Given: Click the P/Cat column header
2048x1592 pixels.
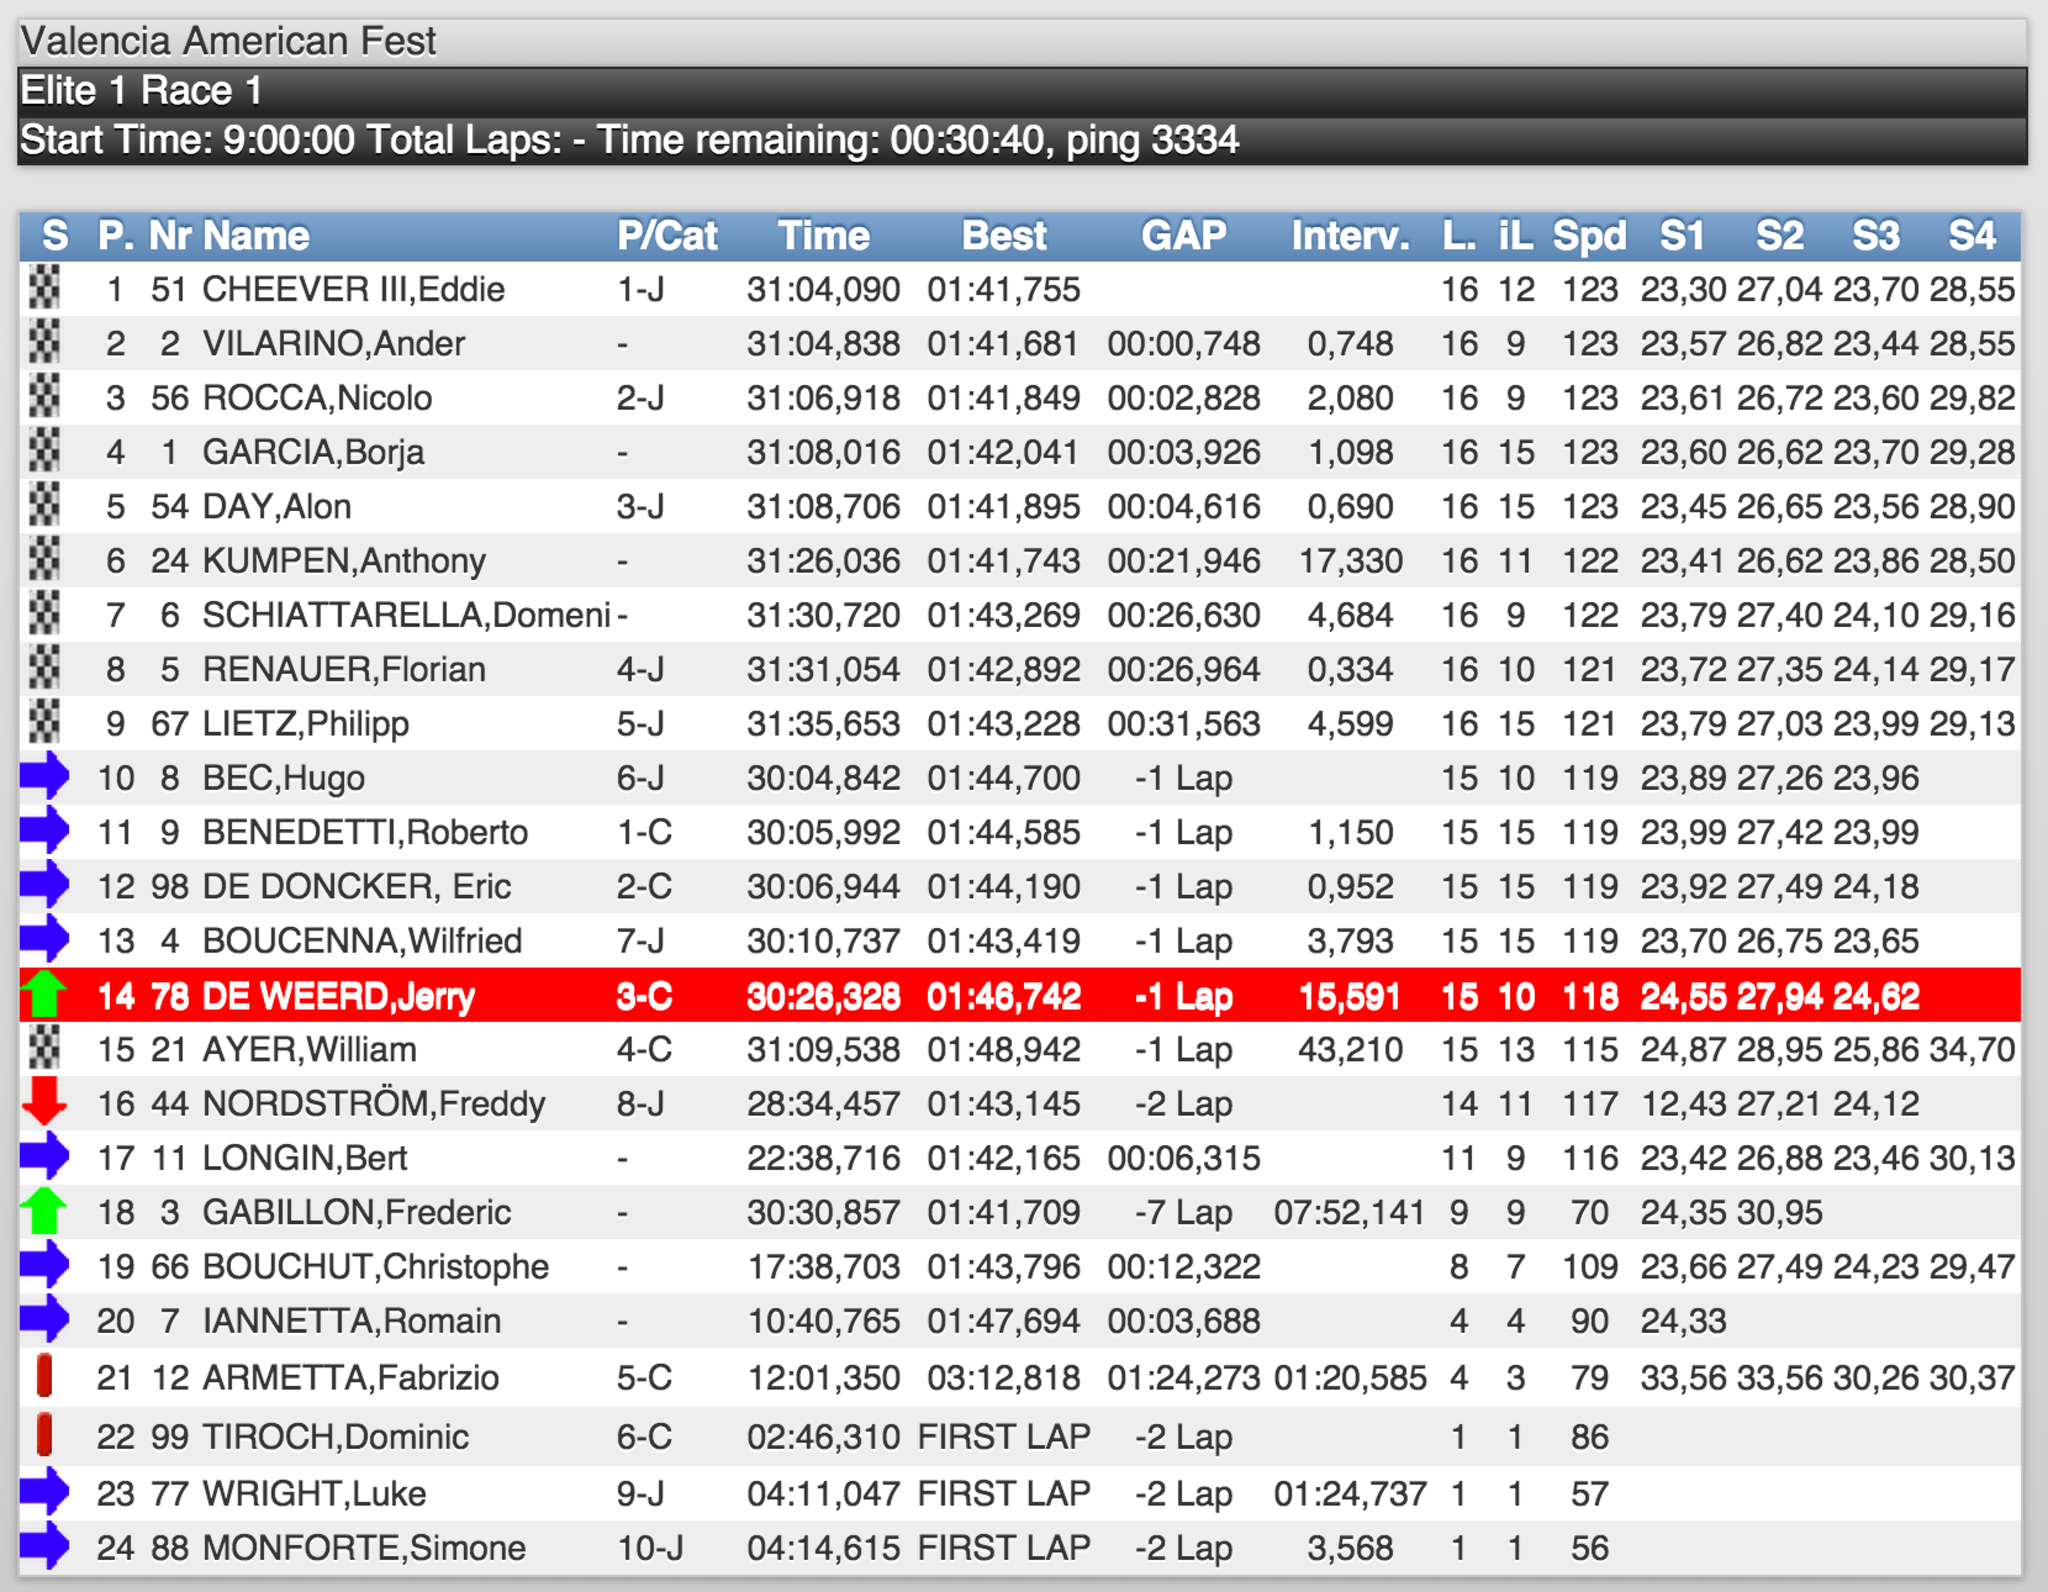Looking at the screenshot, I should click(666, 236).
